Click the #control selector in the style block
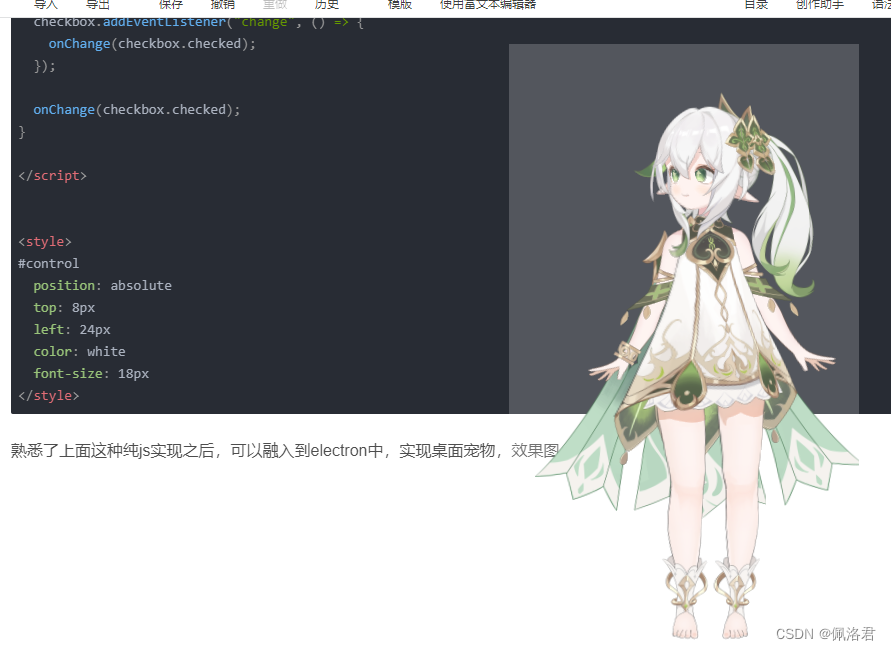Image resolution: width=891 pixels, height=650 pixels. click(x=48, y=263)
